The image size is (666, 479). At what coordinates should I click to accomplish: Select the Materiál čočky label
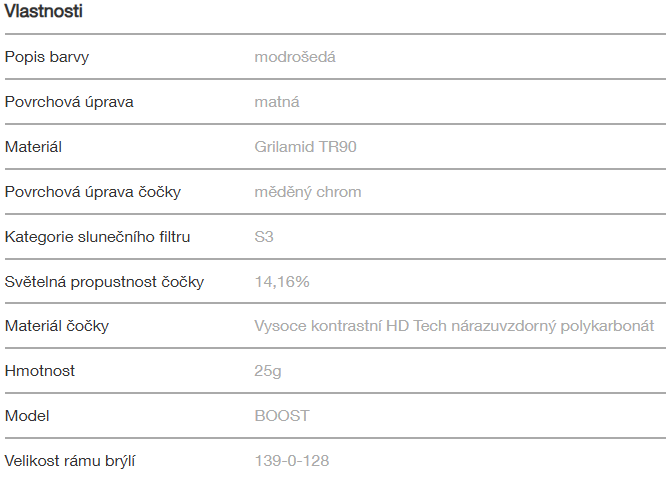(x=57, y=326)
